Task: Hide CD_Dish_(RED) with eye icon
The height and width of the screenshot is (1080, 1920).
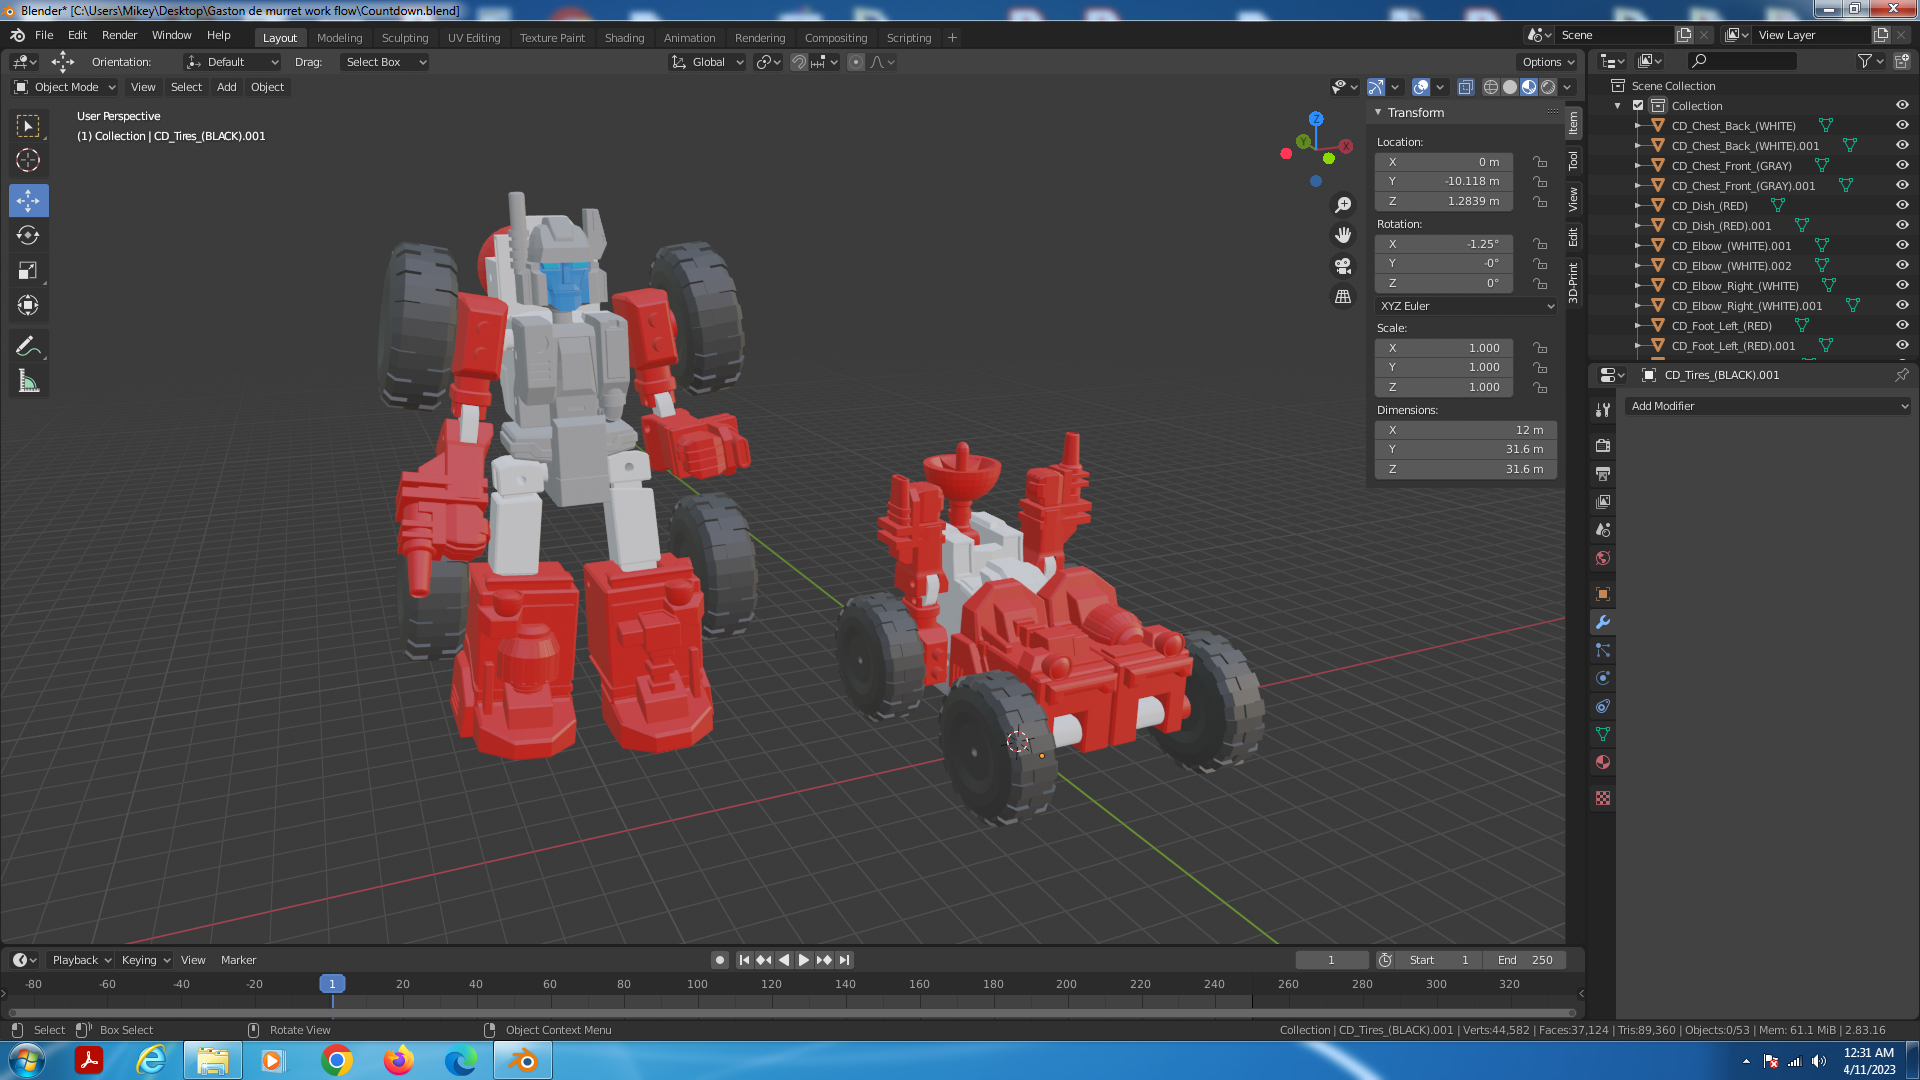Action: (1902, 205)
